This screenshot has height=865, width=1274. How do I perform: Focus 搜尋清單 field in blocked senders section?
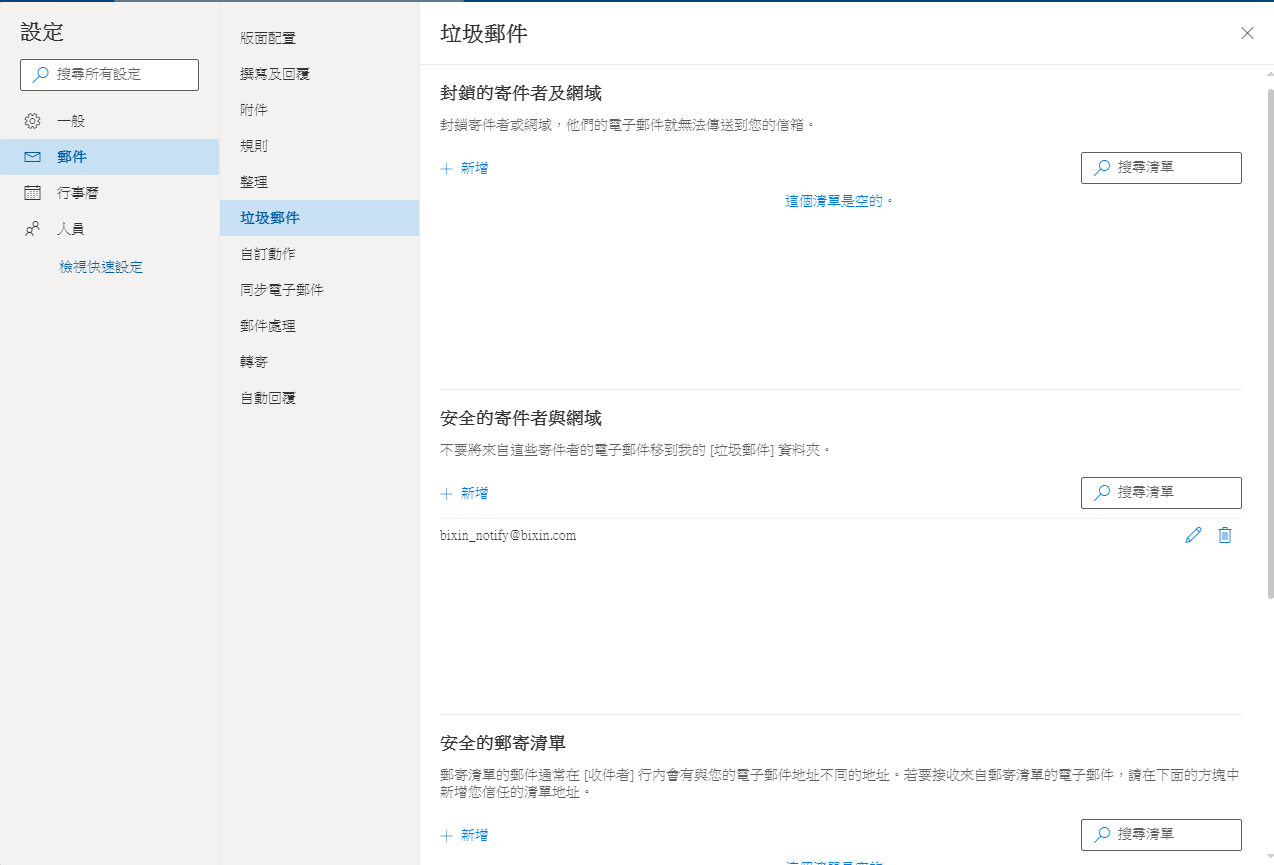[1161, 168]
